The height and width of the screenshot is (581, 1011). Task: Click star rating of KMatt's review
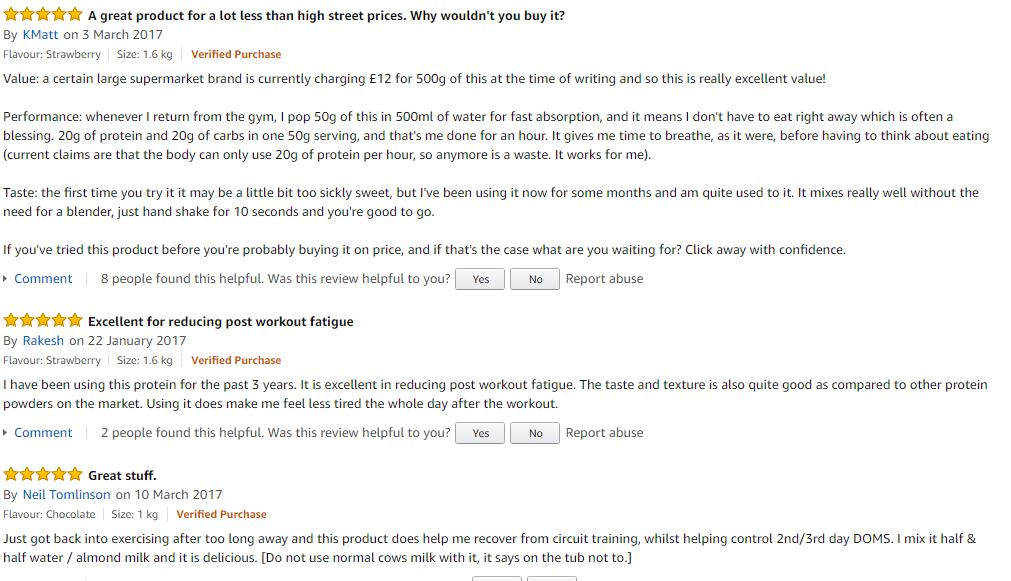click(43, 14)
